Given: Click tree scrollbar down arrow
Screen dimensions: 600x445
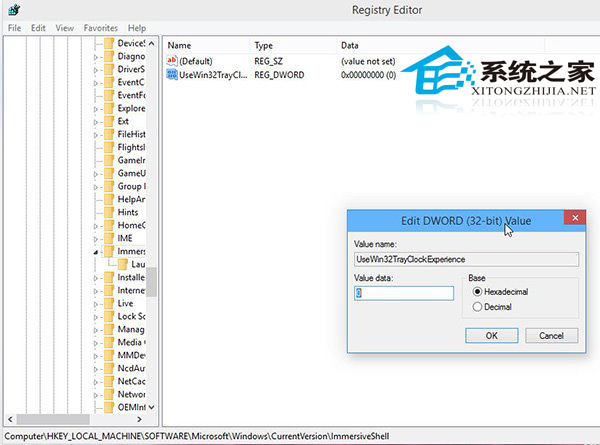Looking at the screenshot, I should click(x=152, y=407).
